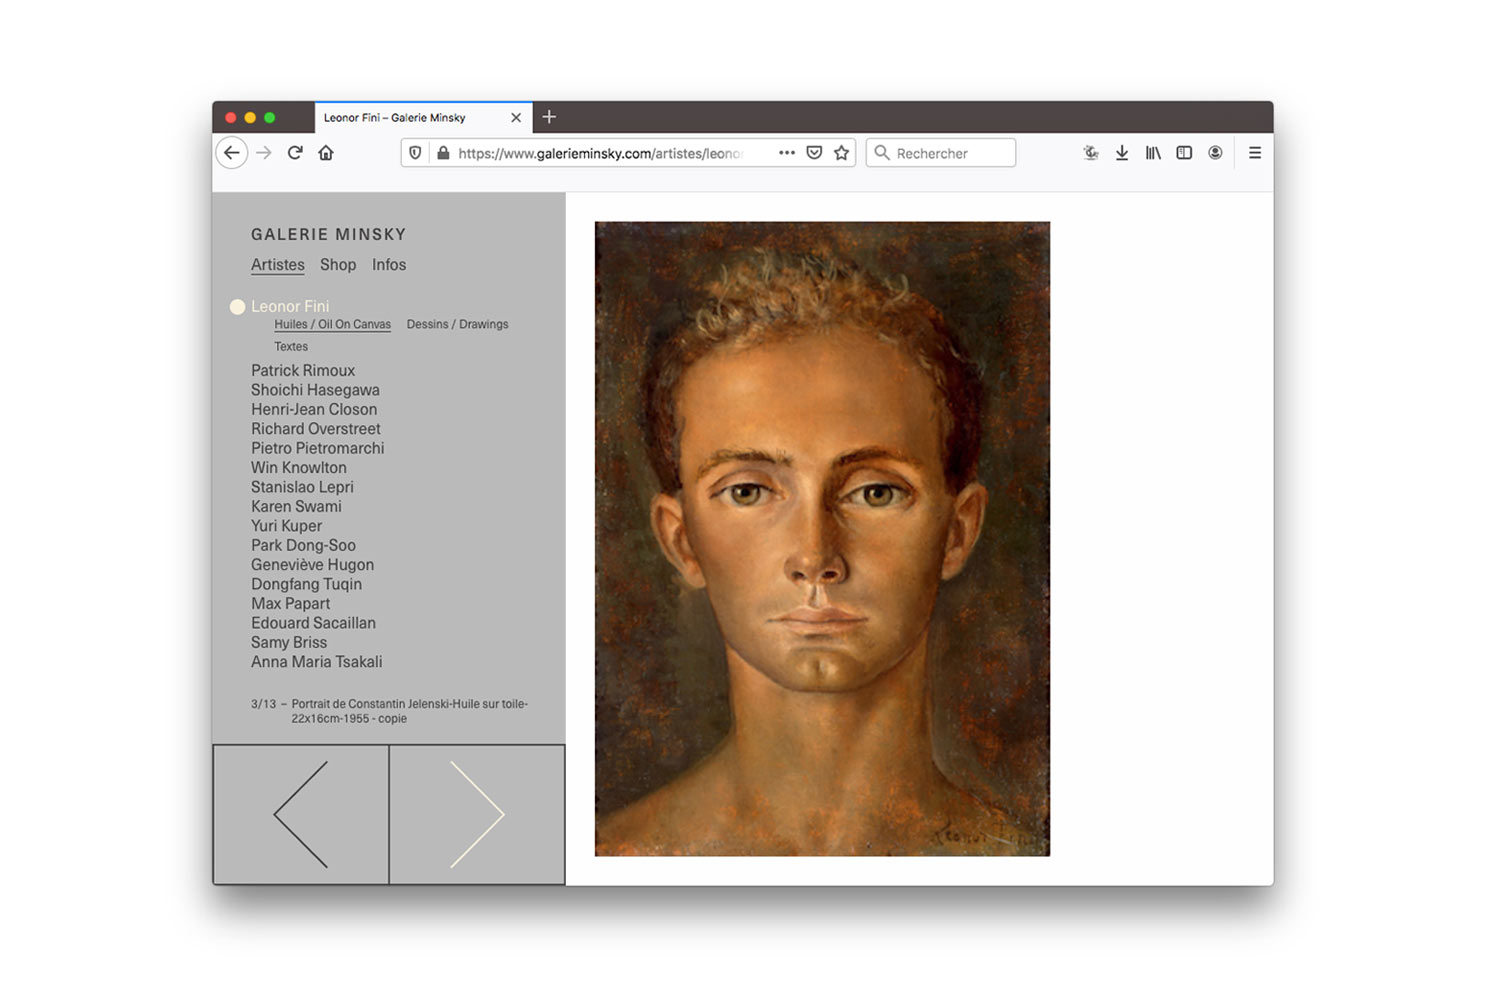Save page to Pocket
Screen dimensions: 1500x1000
[x=814, y=153]
